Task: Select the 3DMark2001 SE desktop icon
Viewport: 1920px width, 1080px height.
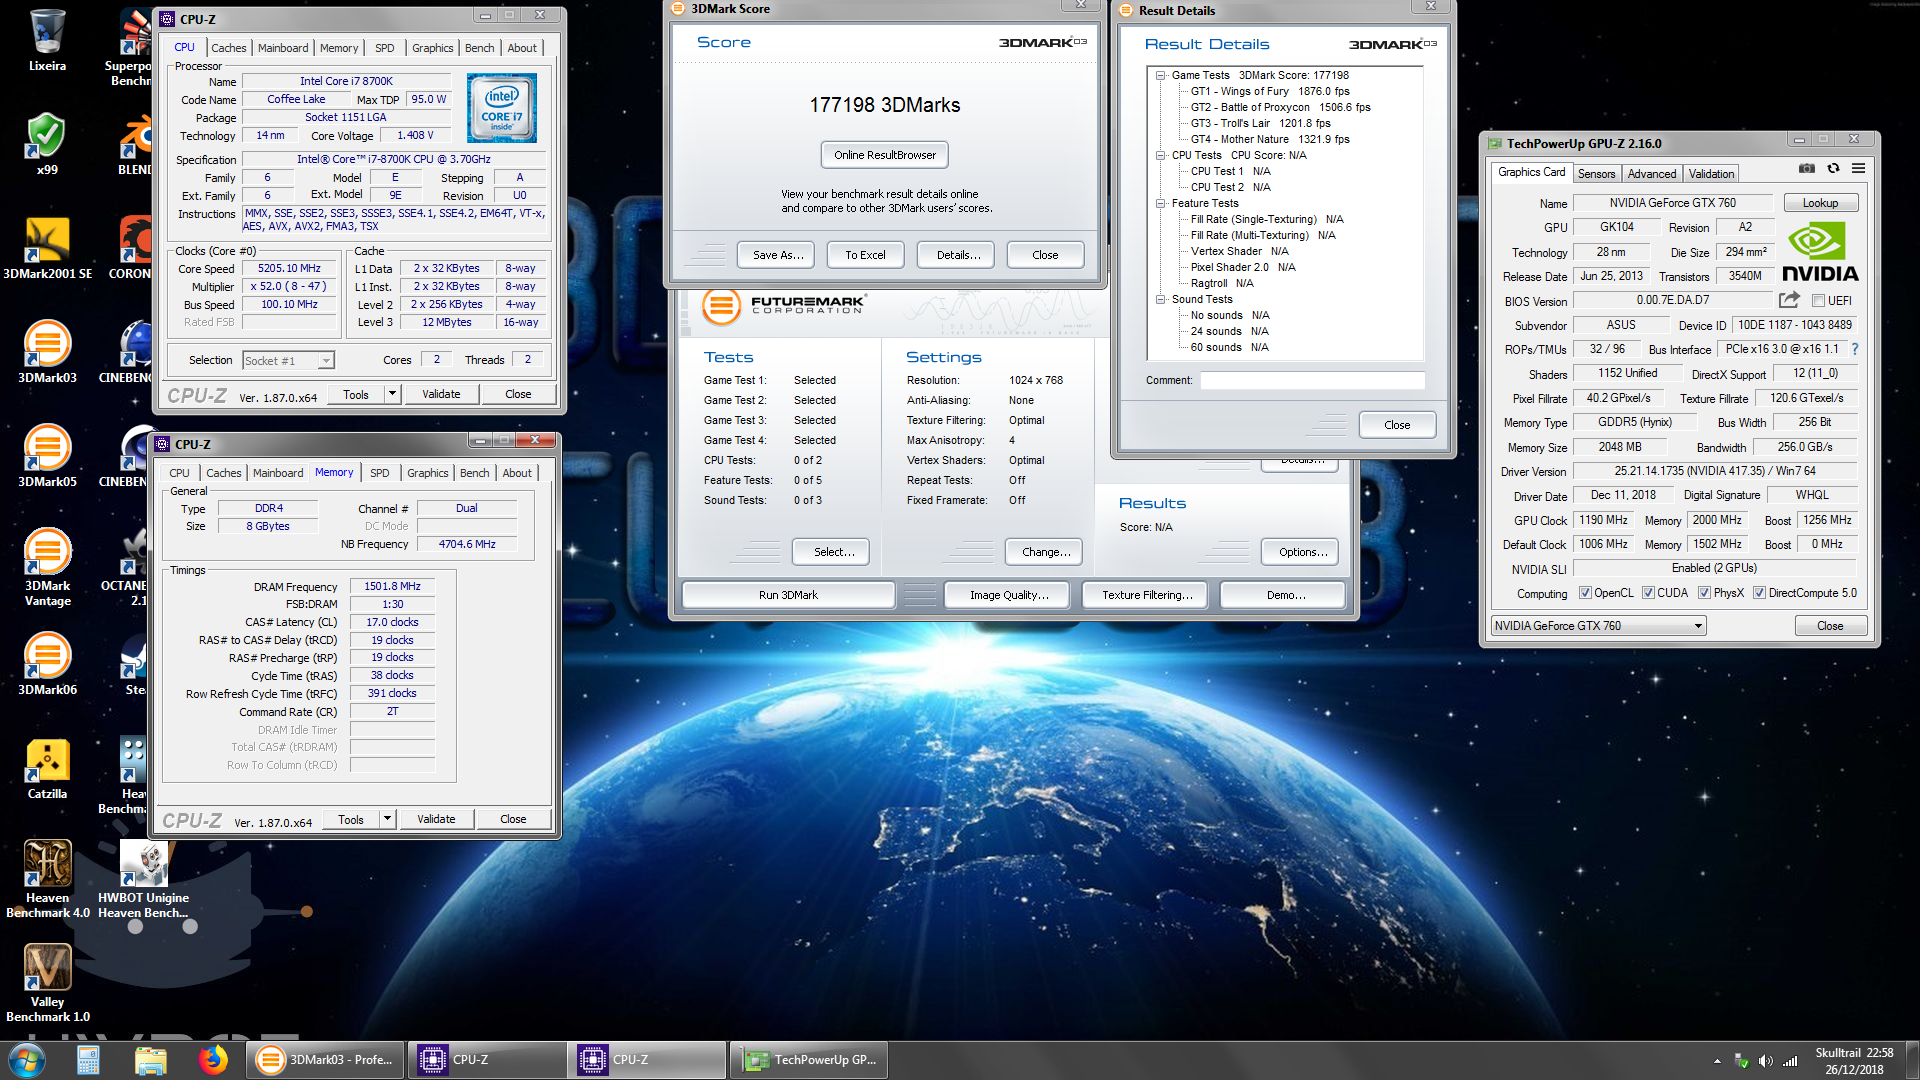Action: [x=47, y=249]
